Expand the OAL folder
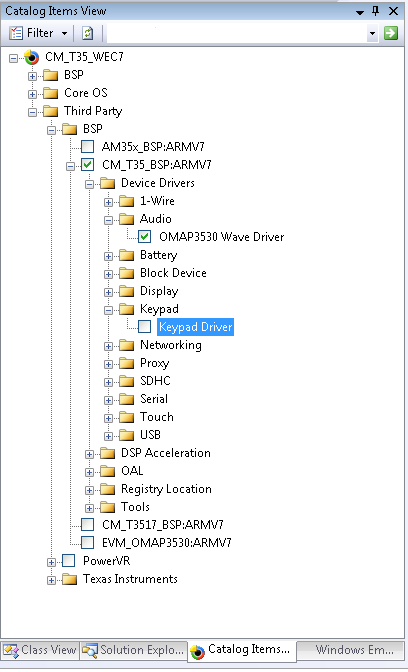This screenshot has width=408, height=672. tap(89, 472)
